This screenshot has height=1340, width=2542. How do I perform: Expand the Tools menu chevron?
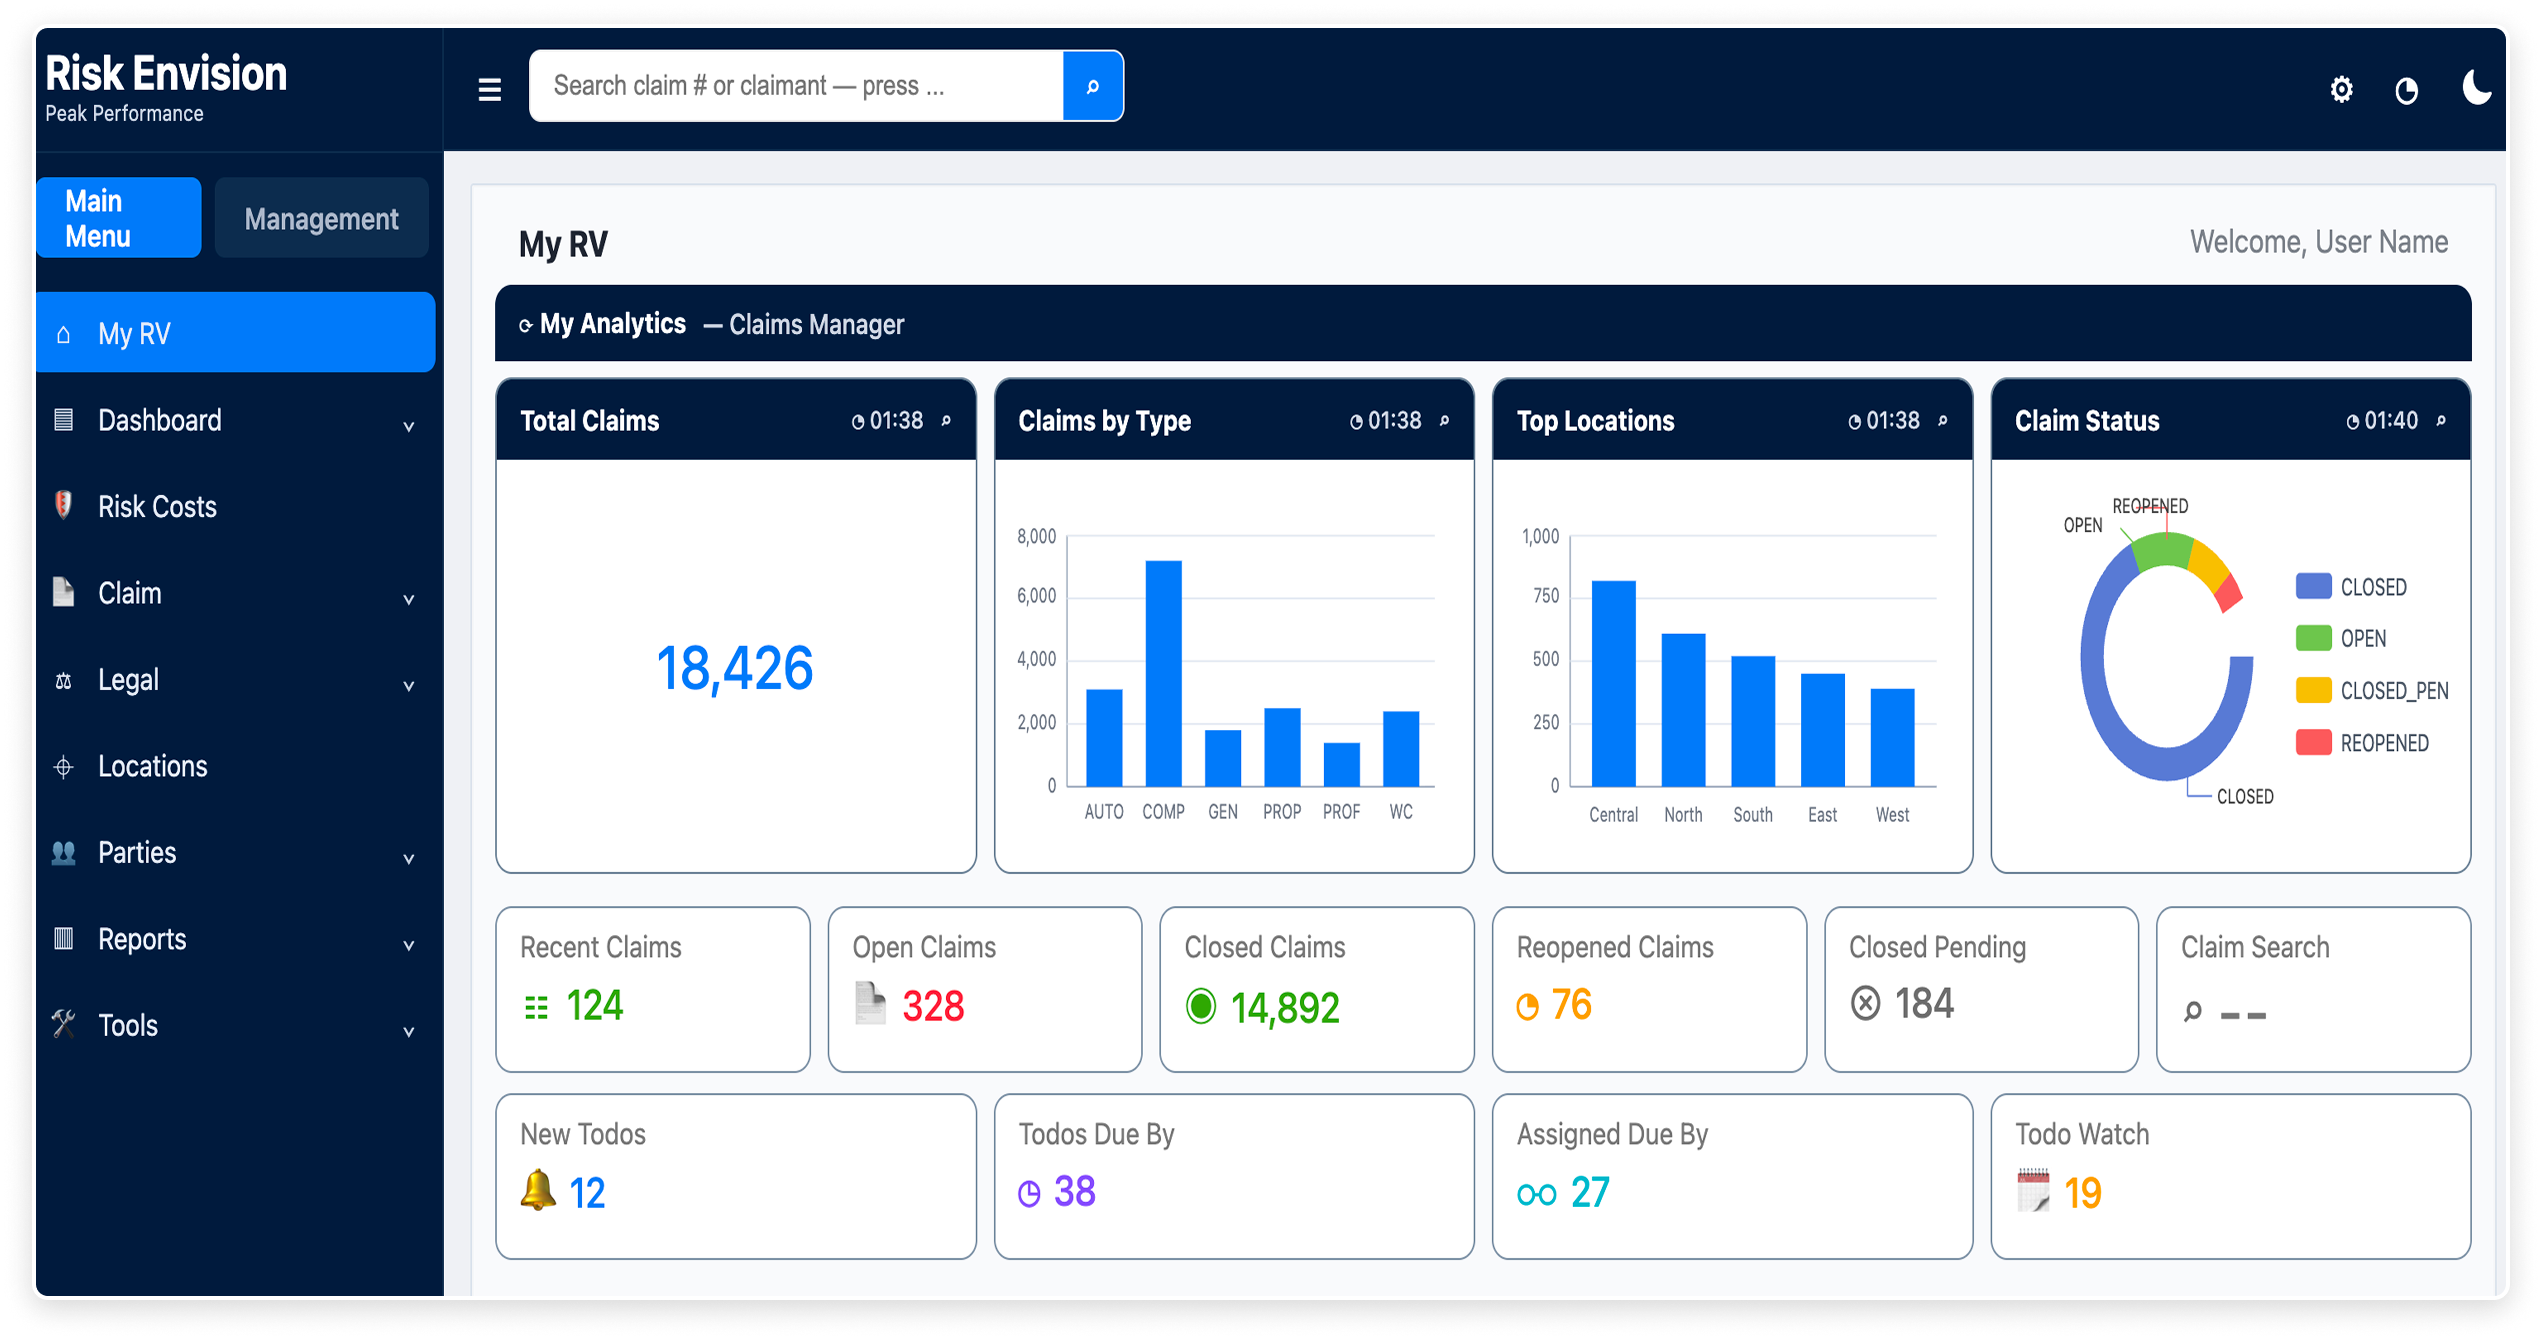pos(408,1030)
